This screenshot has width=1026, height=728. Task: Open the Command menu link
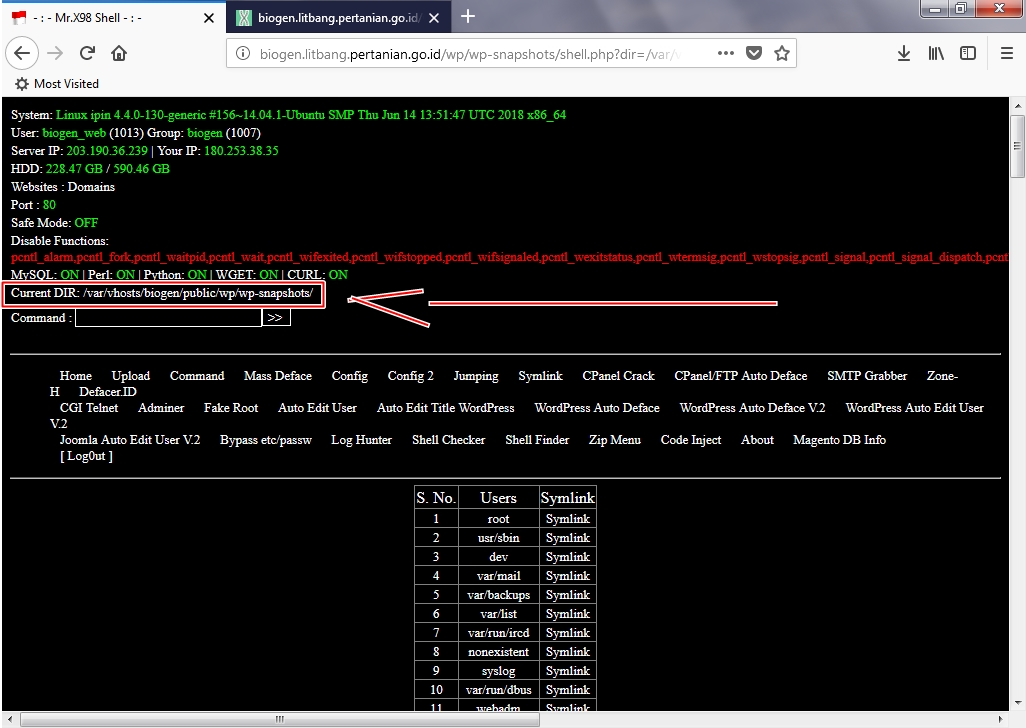point(197,376)
